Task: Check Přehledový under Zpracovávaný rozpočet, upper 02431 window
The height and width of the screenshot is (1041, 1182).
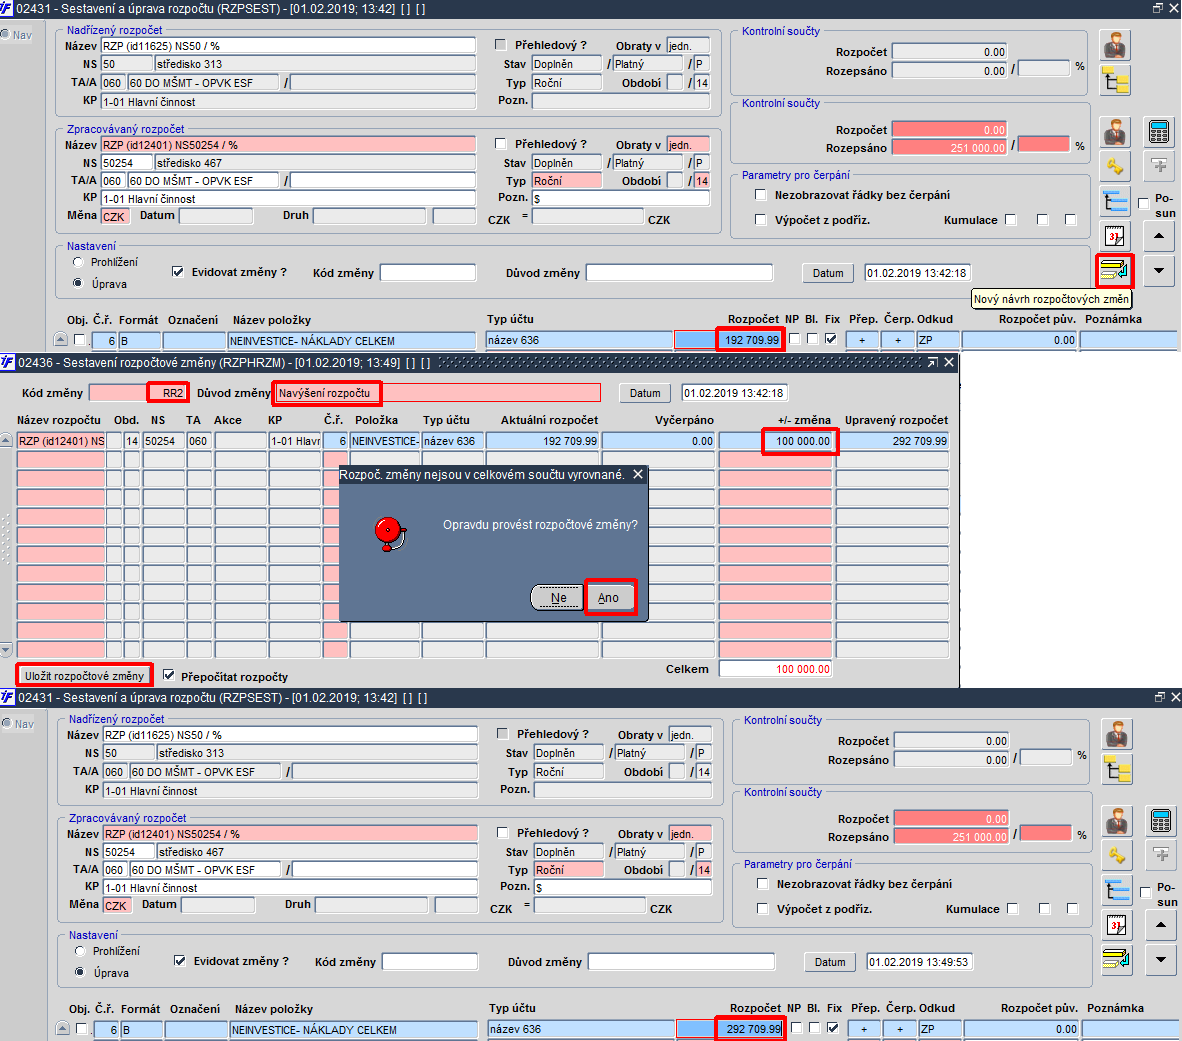Action: pos(500,143)
